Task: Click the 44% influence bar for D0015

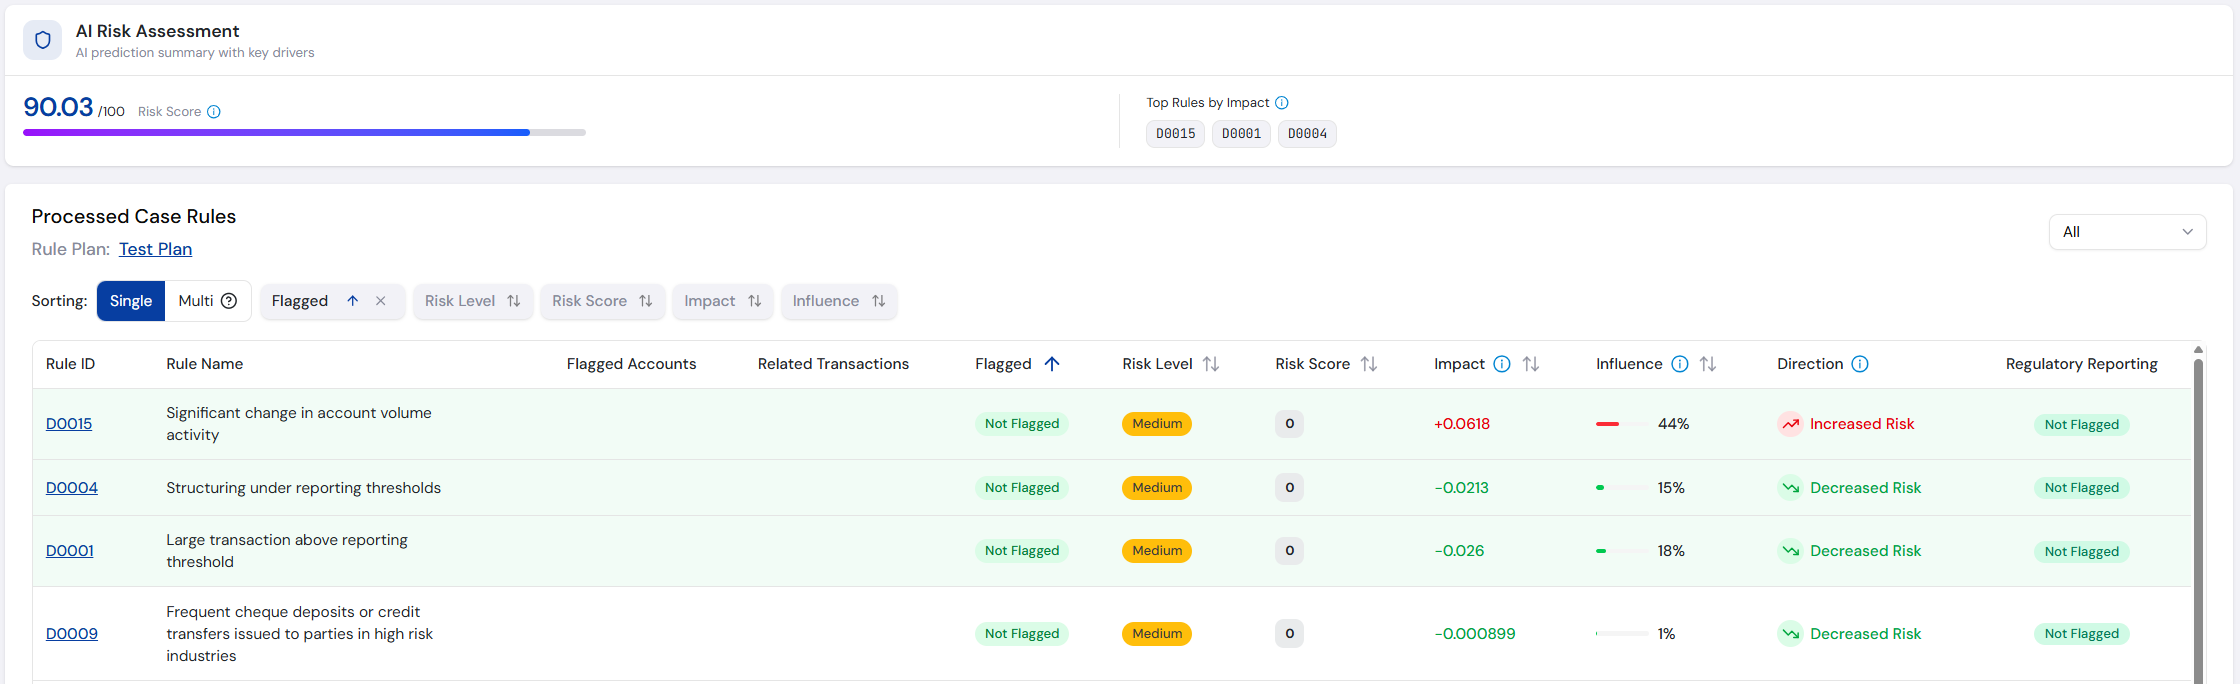Action: click(x=1621, y=424)
